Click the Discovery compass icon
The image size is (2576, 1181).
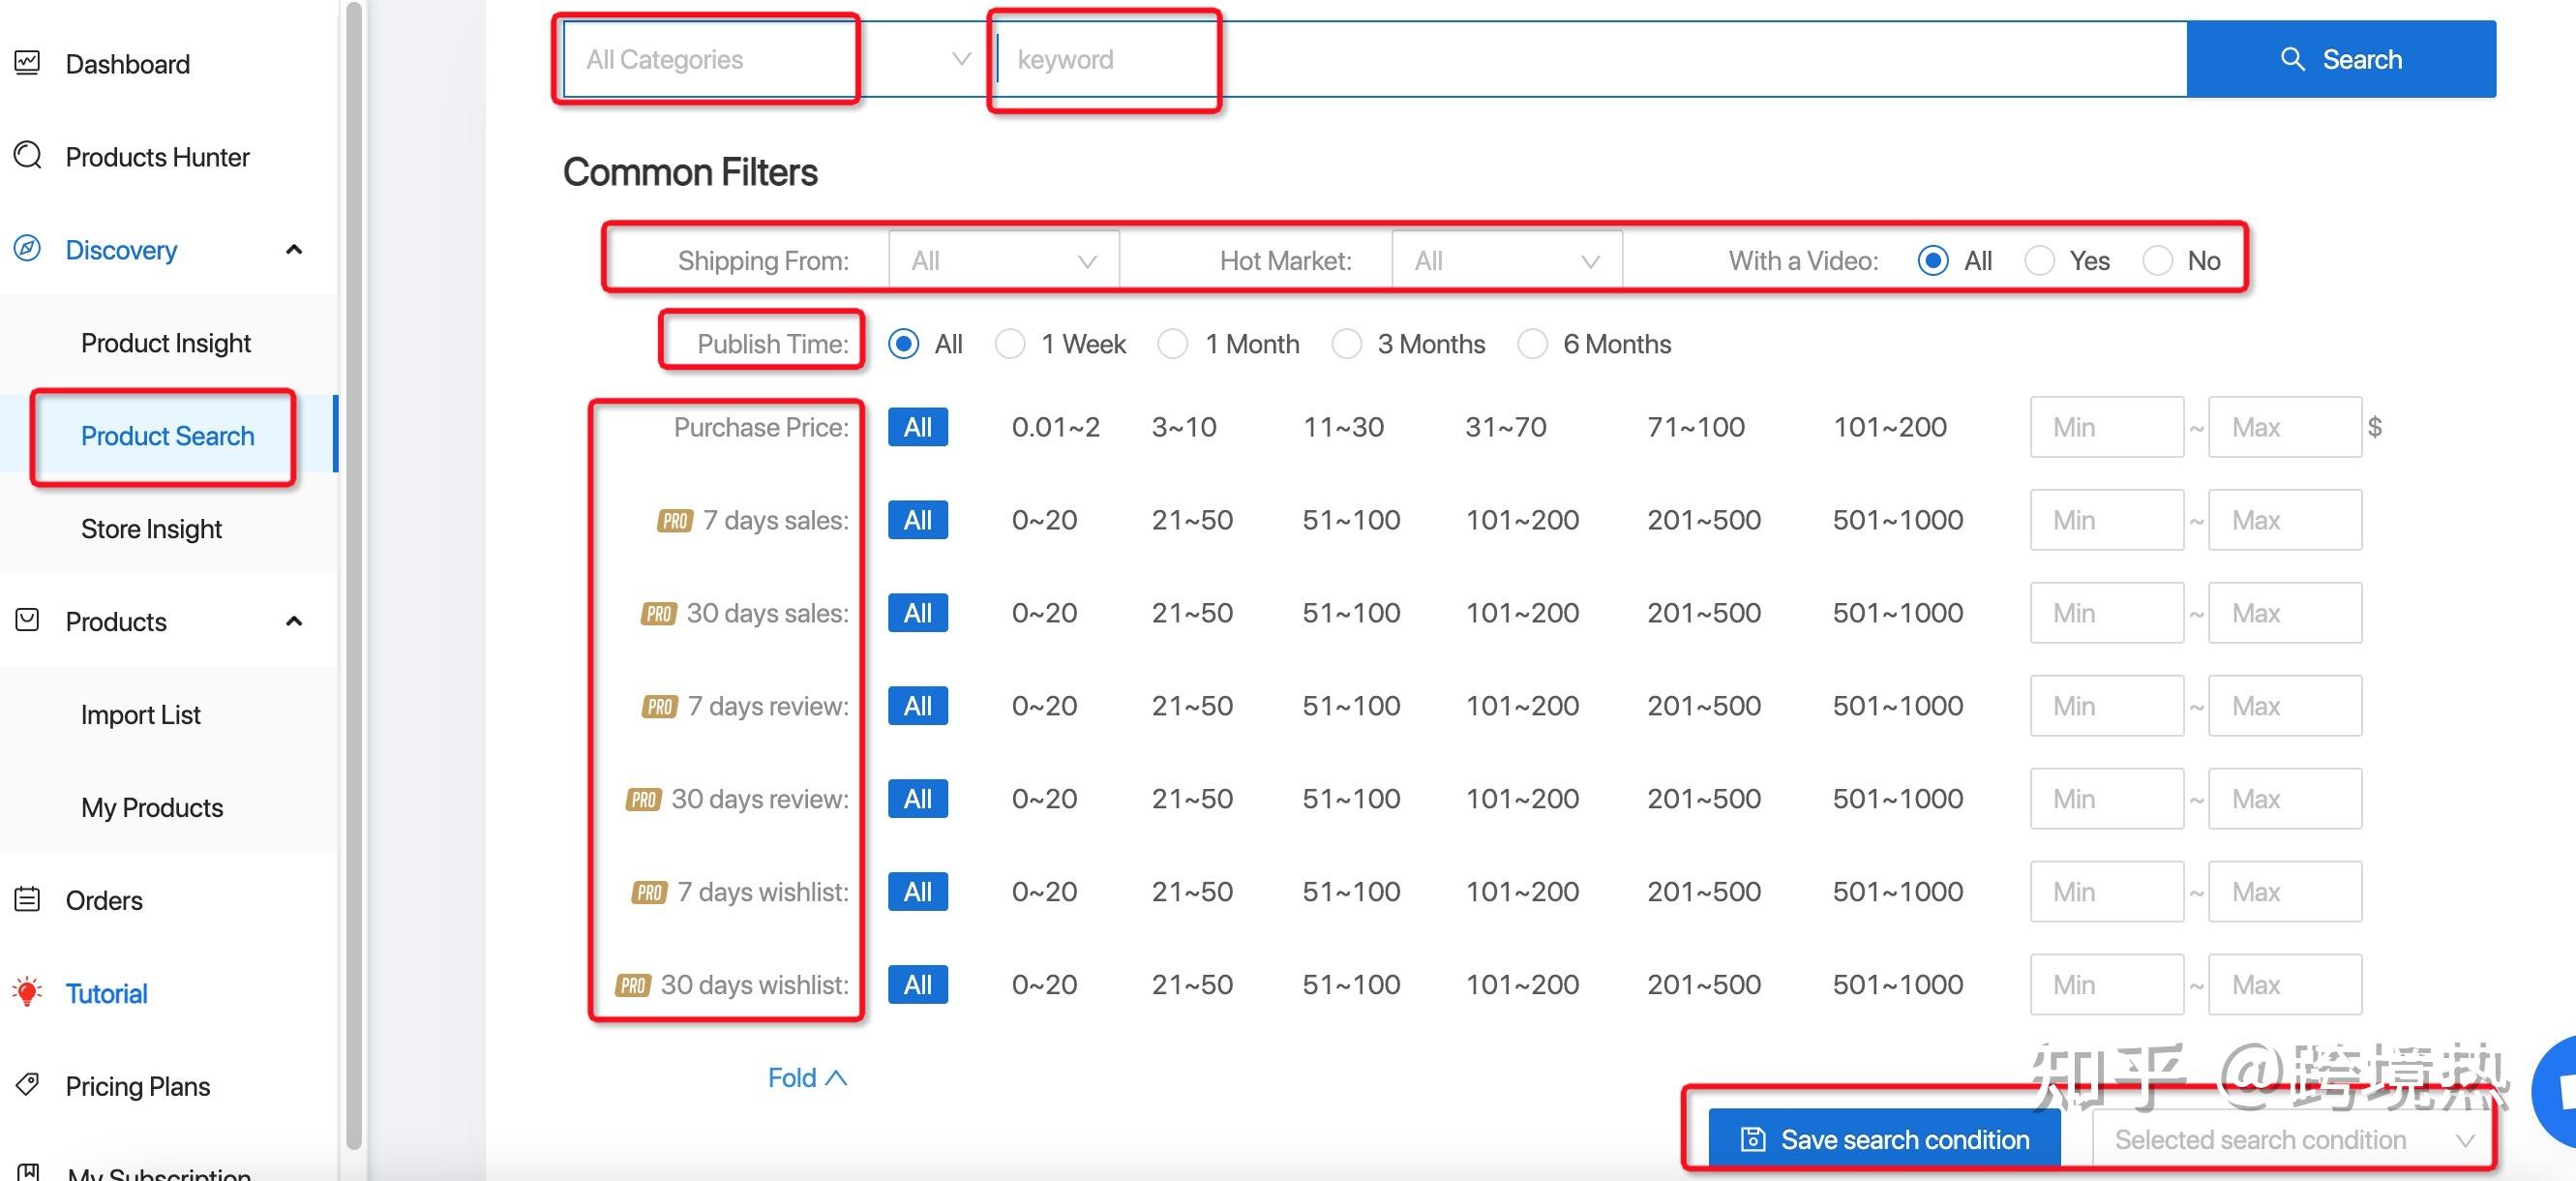[28, 249]
